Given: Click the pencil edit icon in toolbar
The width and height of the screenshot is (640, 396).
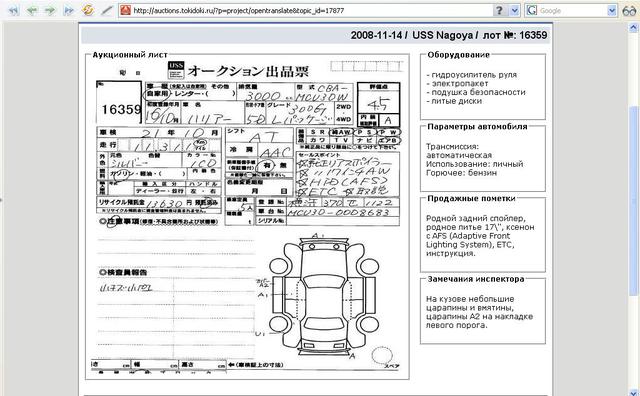Looking at the screenshot, I should click(x=107, y=10).
